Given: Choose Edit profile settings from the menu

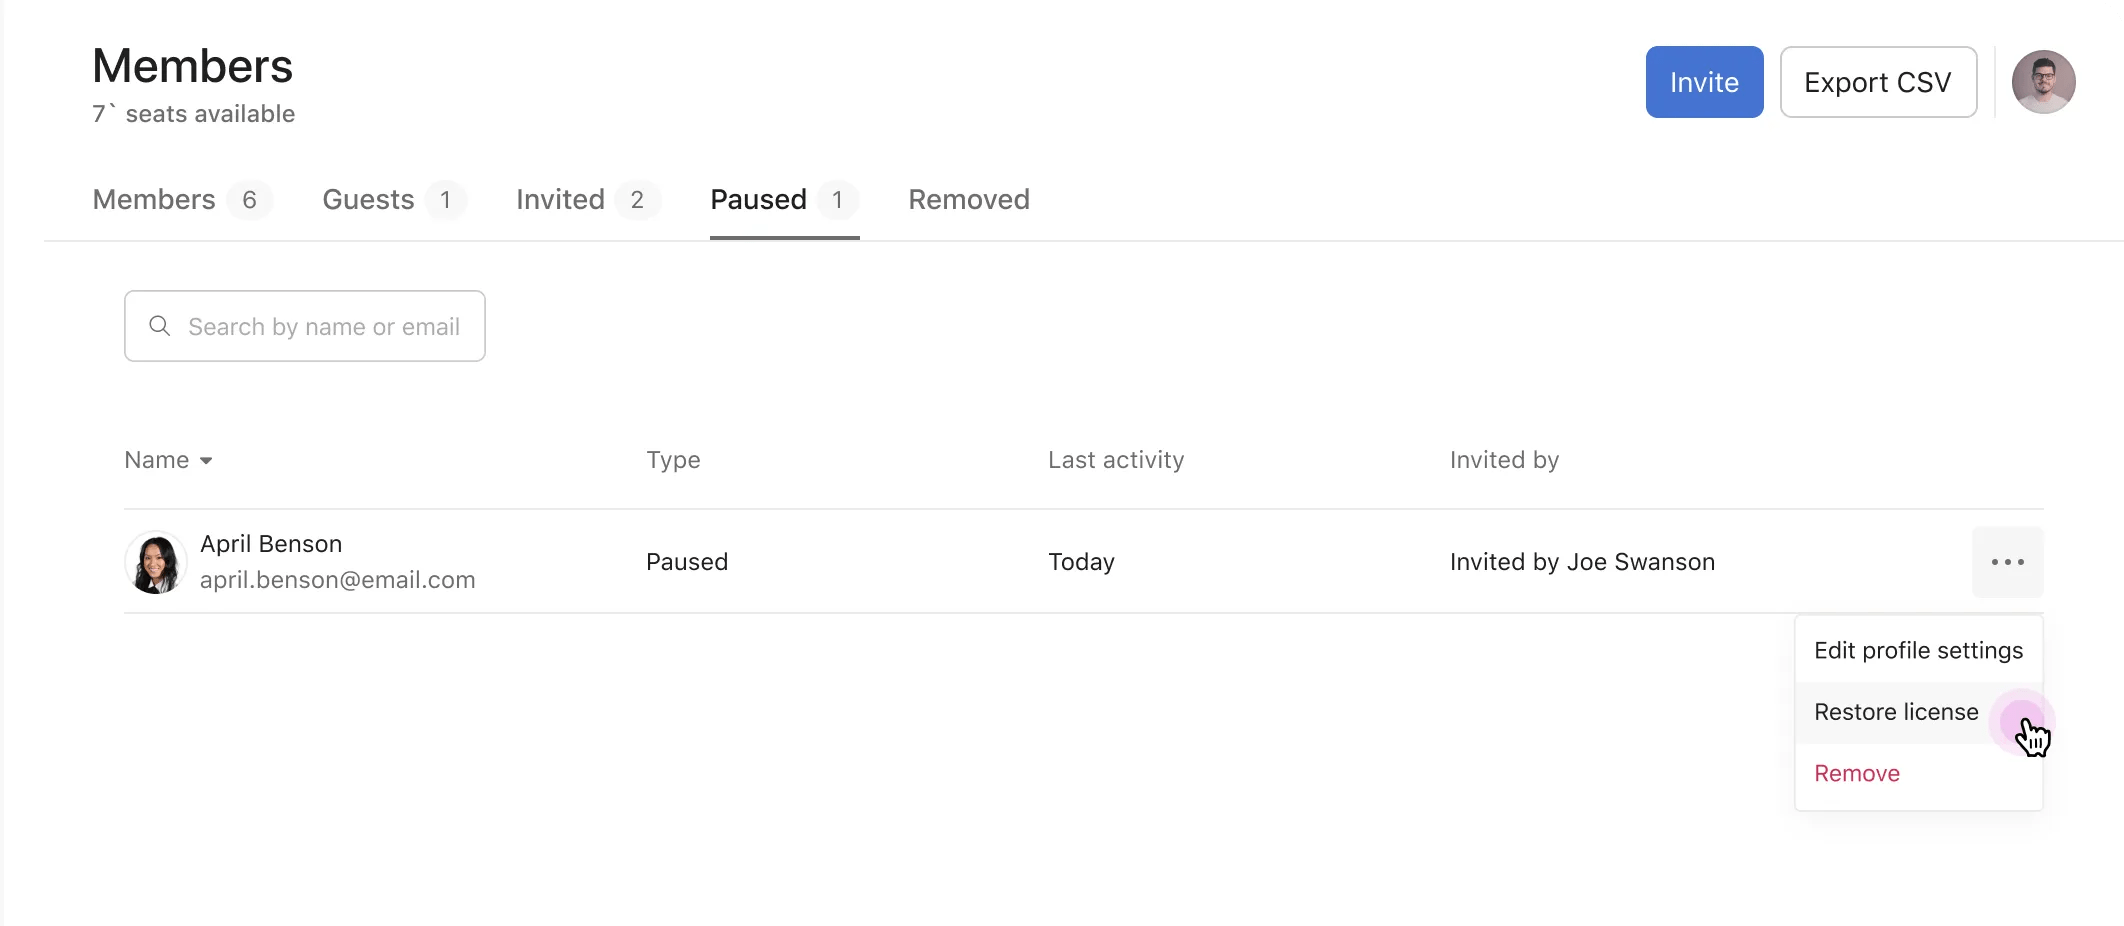Looking at the screenshot, I should pos(1918,651).
